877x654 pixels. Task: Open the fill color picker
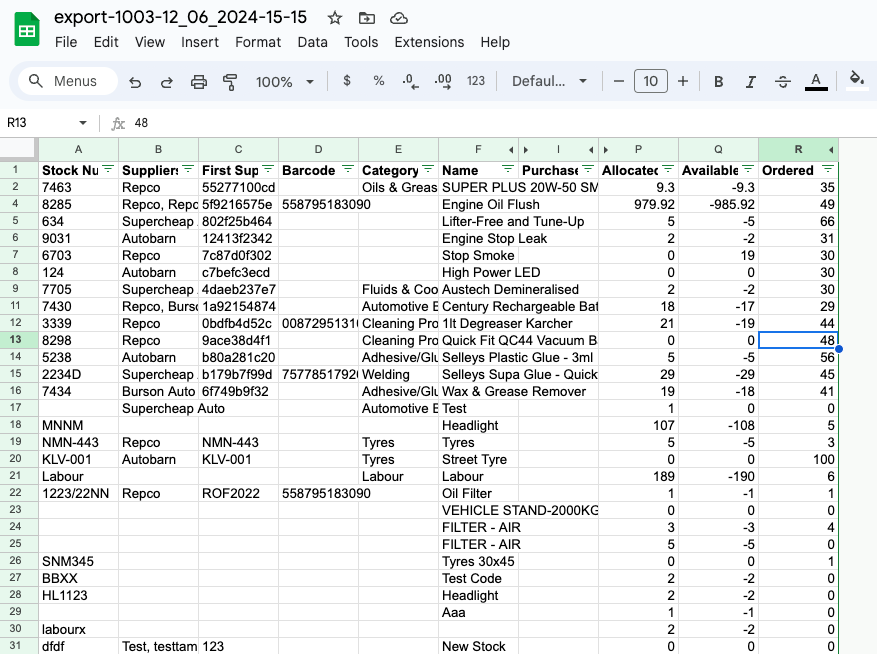point(857,81)
